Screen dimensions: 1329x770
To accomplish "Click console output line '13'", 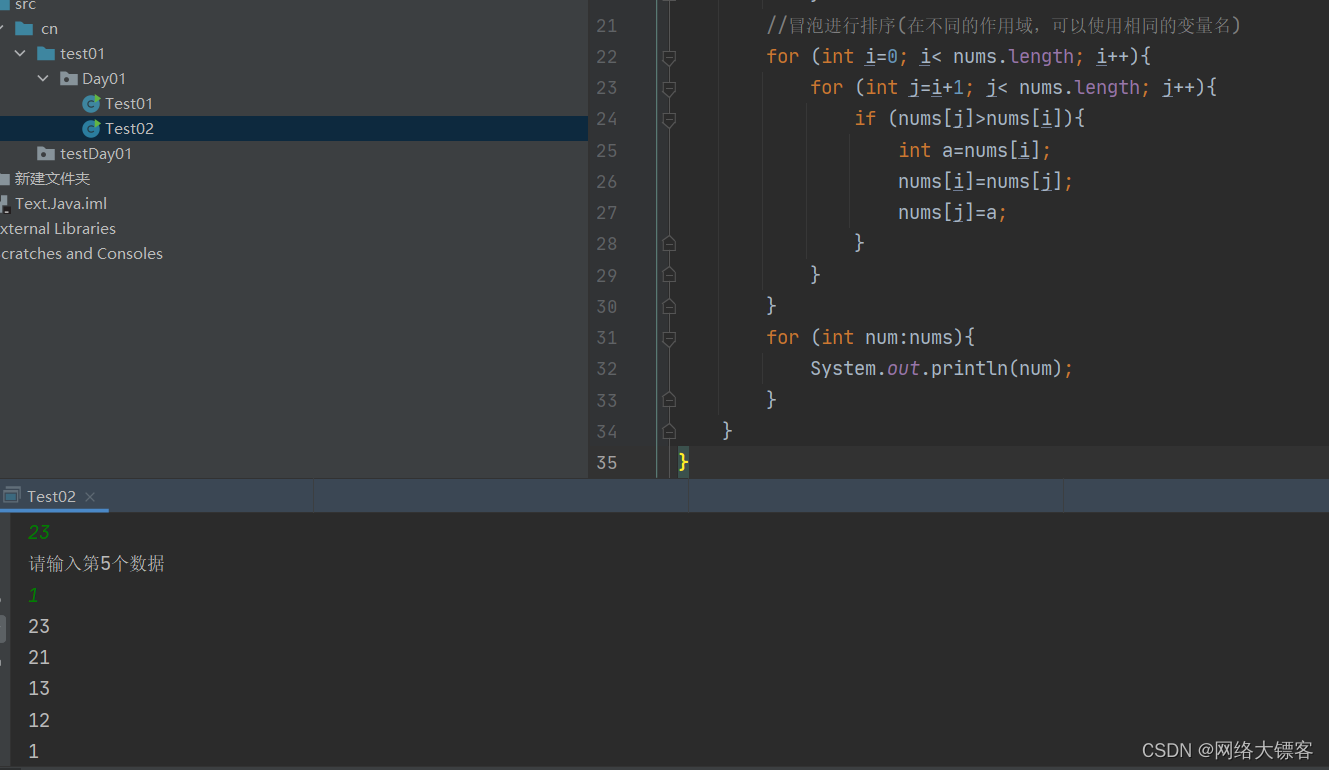I will click(x=39, y=688).
